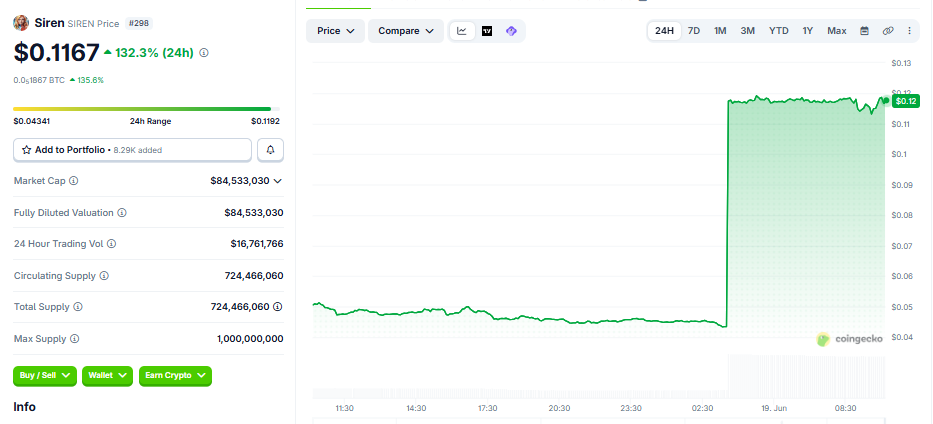Switch to line chart view icon

[462, 31]
